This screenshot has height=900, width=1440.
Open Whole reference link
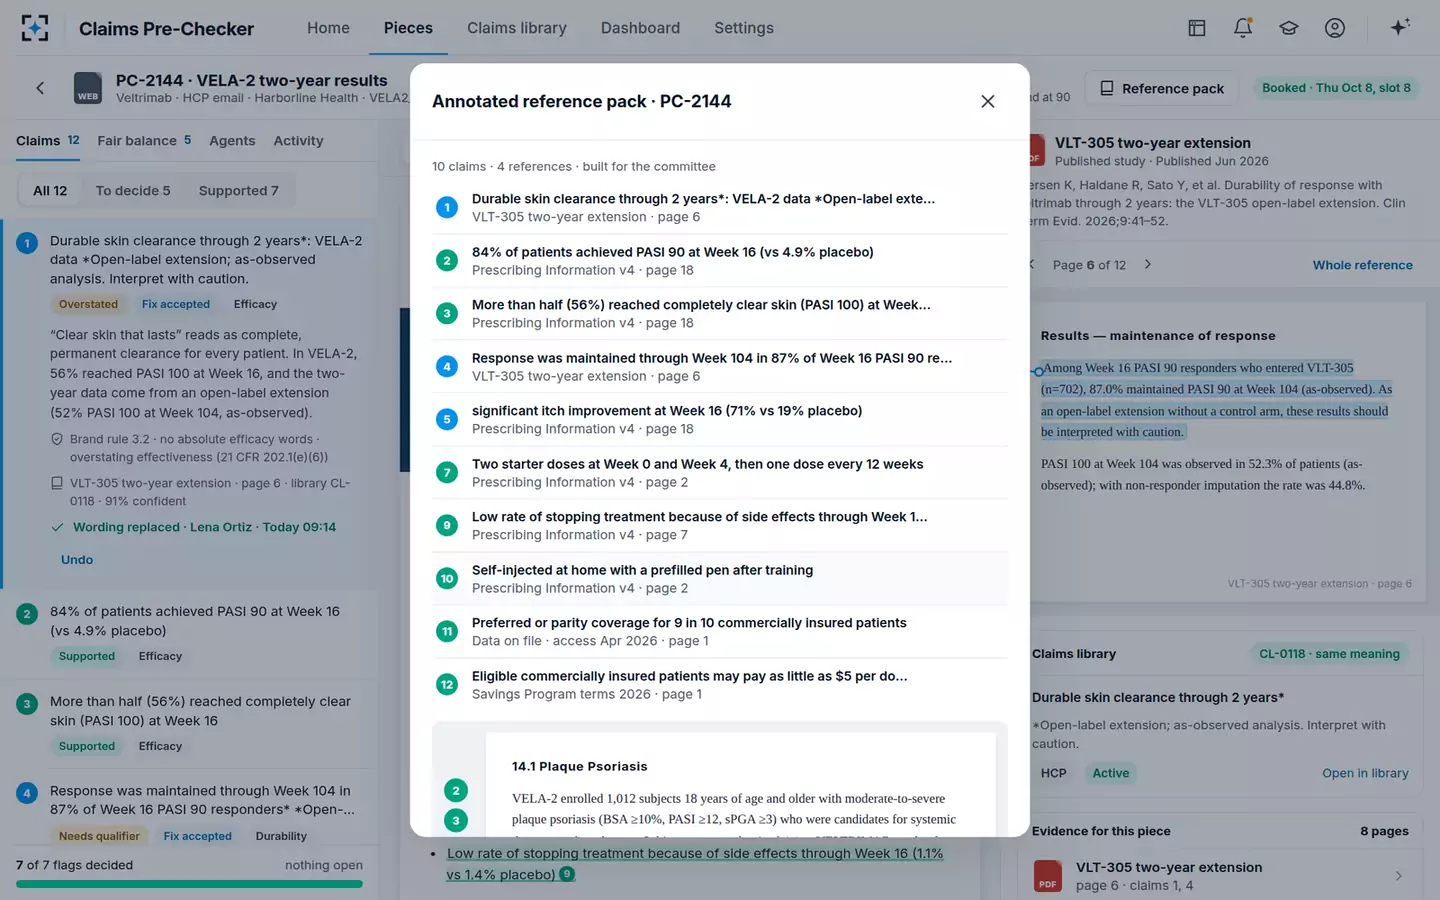[x=1362, y=265]
